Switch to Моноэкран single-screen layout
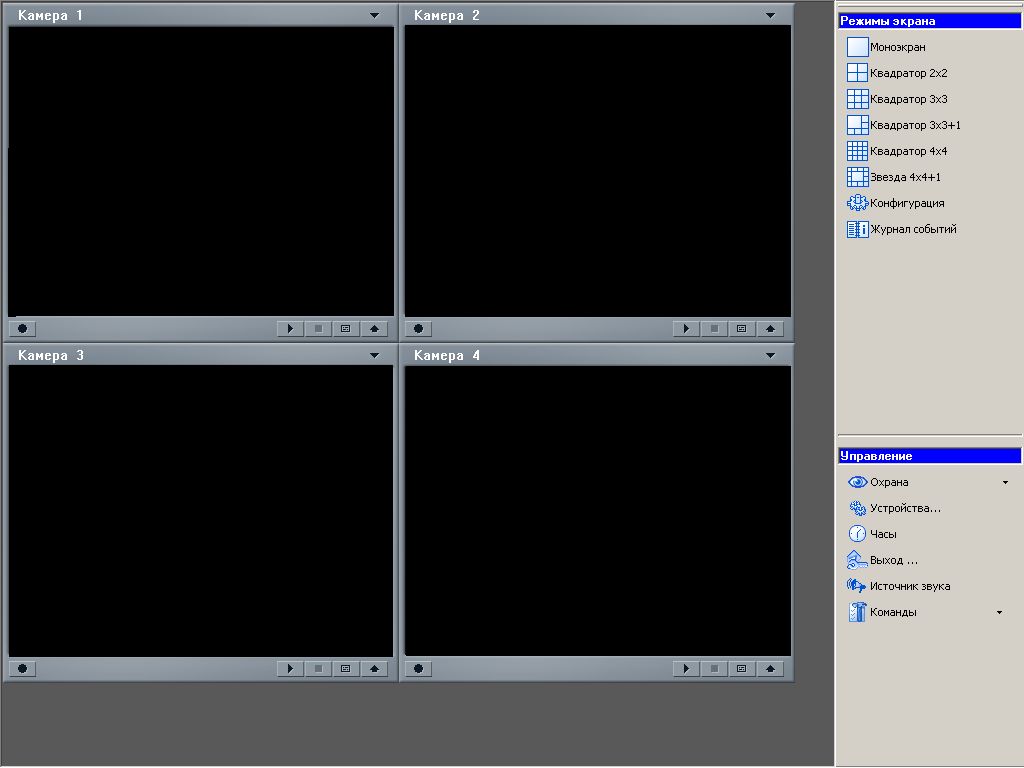 pyautogui.click(x=858, y=47)
